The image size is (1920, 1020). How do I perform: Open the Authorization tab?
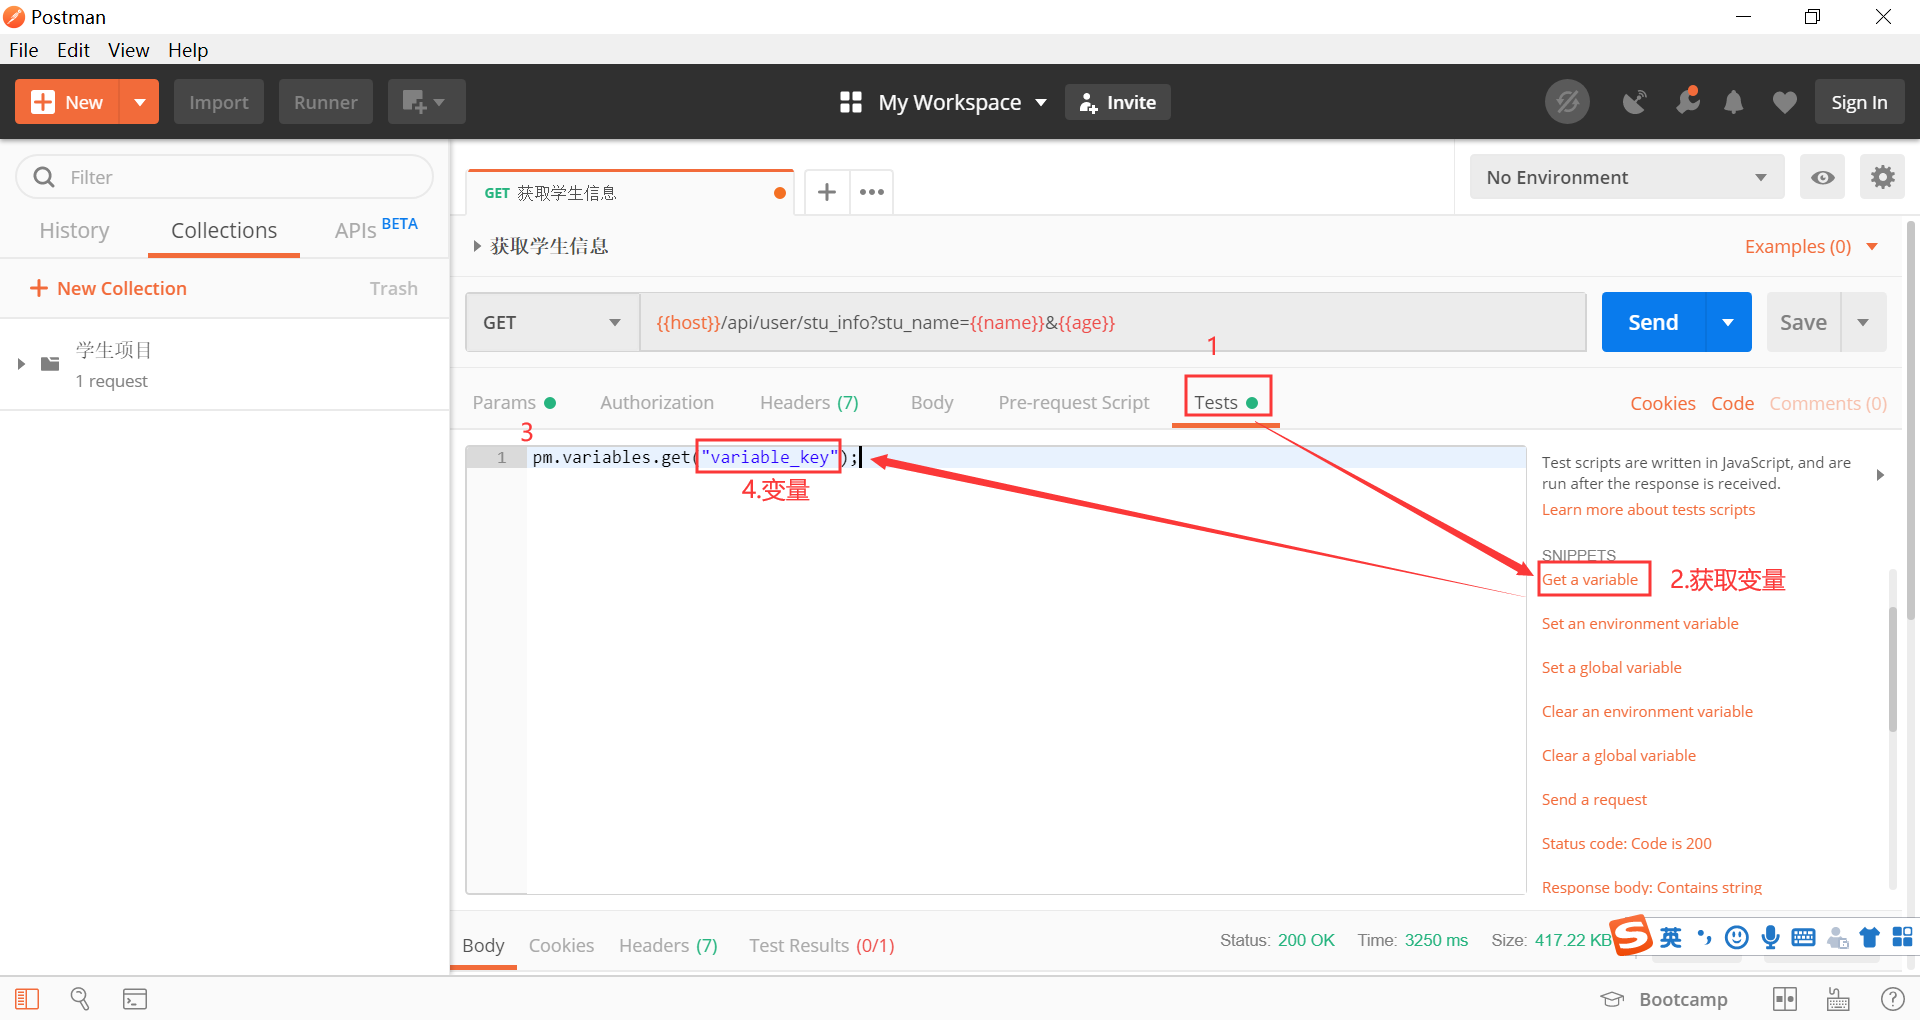pyautogui.click(x=657, y=402)
